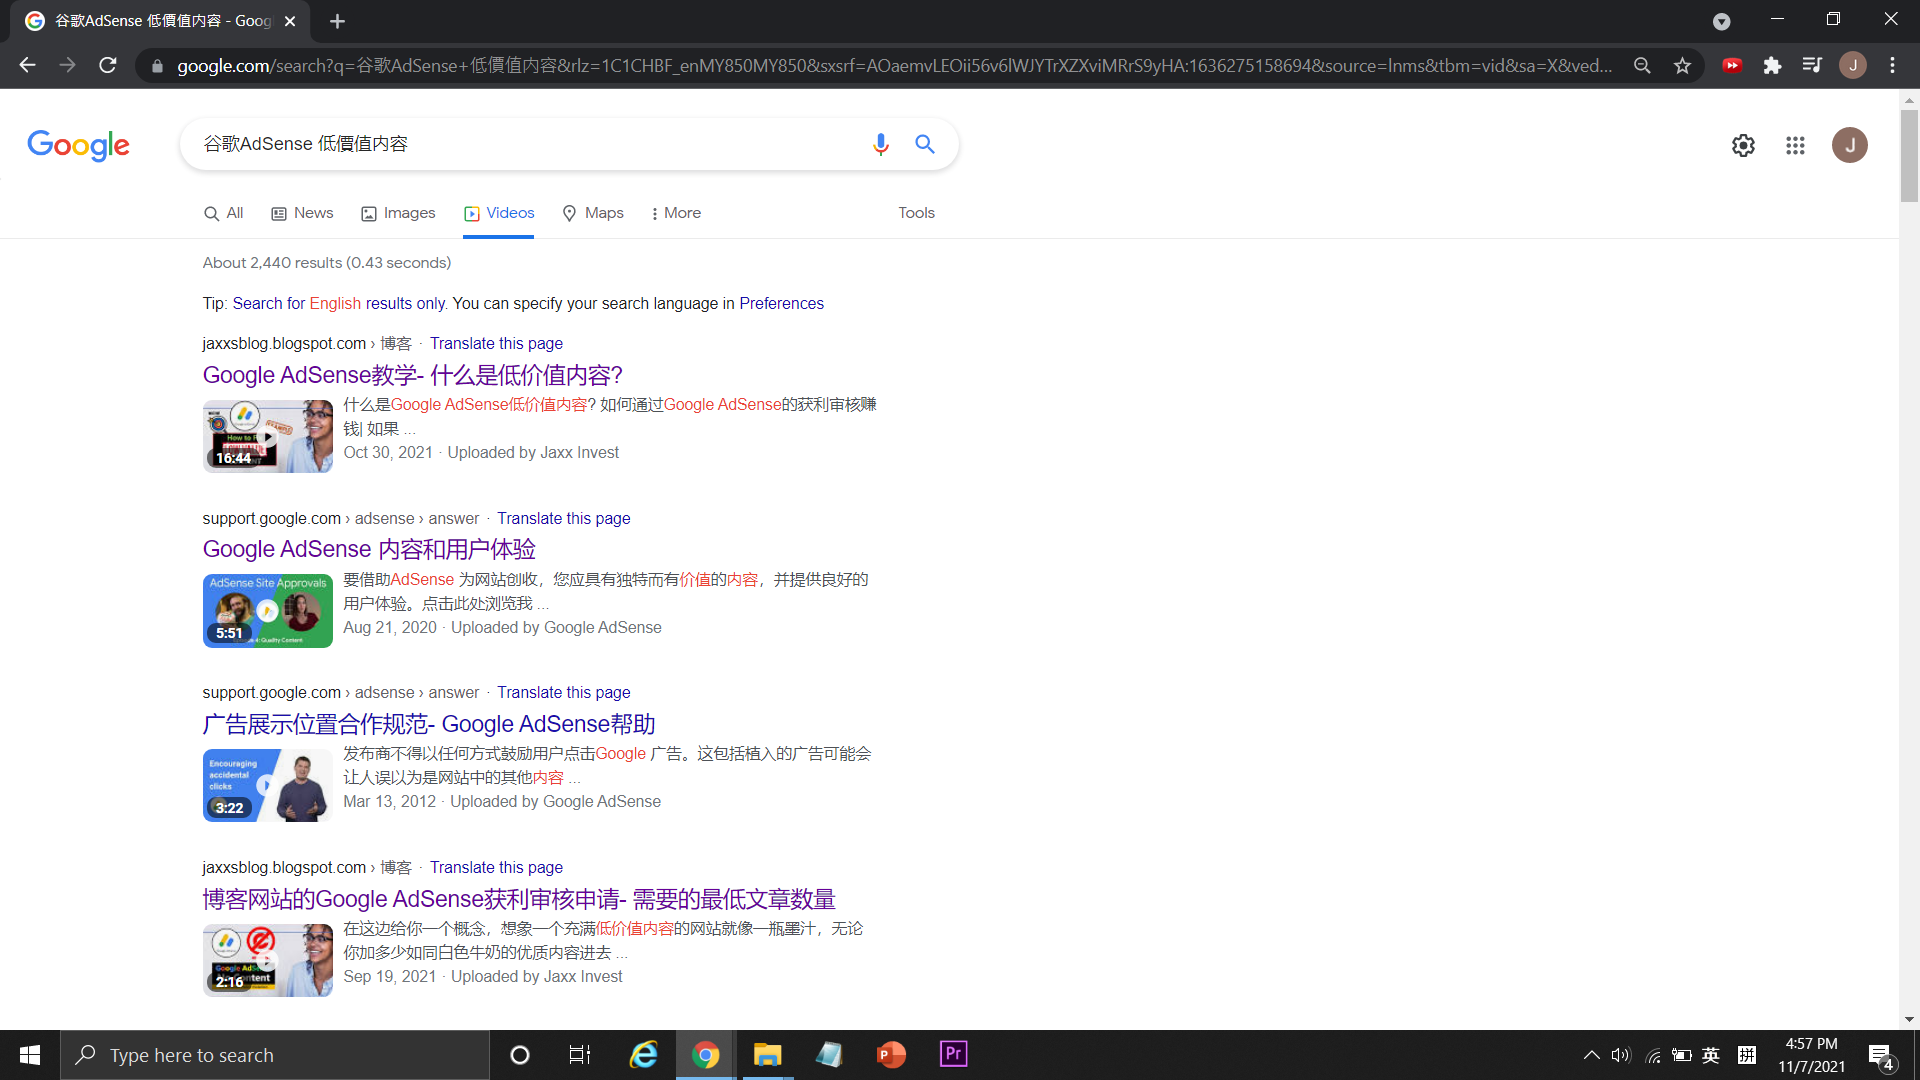Launch Internet Explorer from taskbar
Viewport: 1920px width, 1080px height.
(x=643, y=1055)
